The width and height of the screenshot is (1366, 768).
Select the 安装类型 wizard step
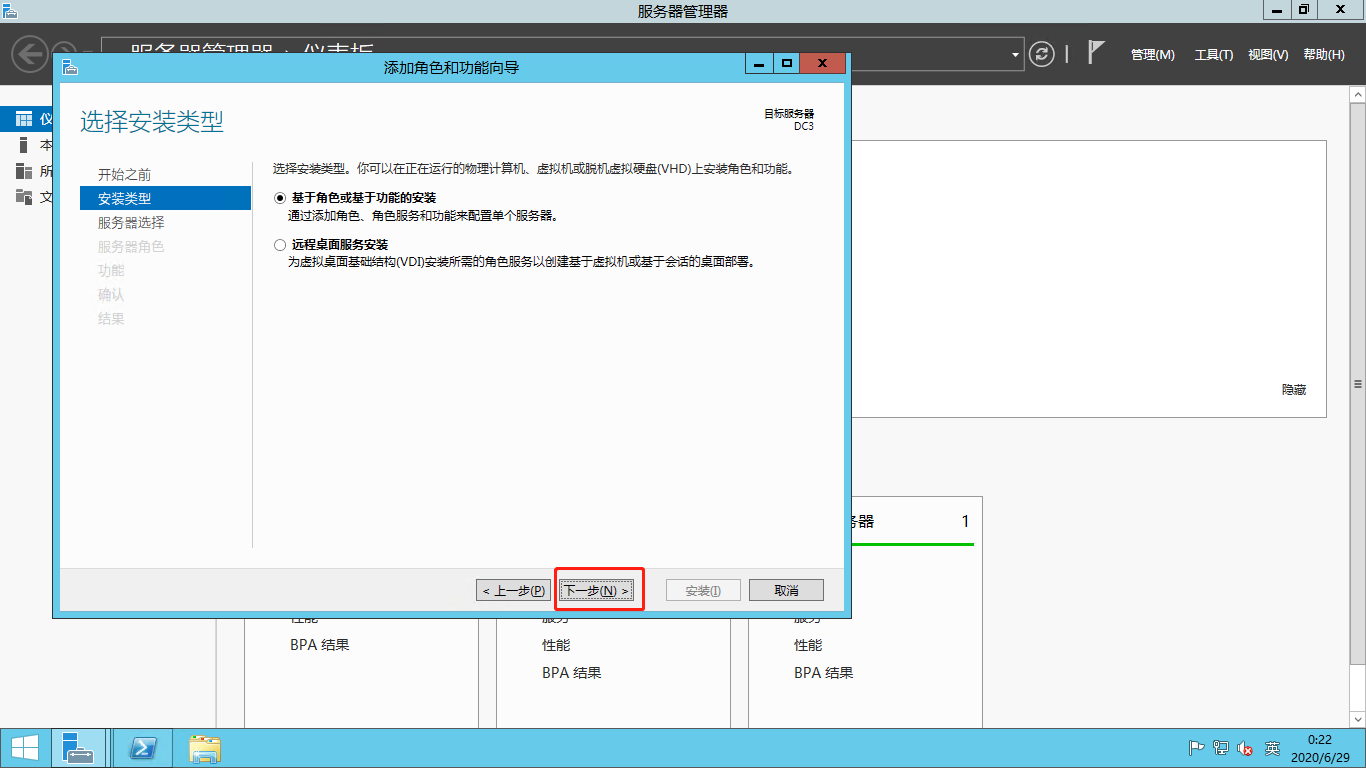[165, 198]
